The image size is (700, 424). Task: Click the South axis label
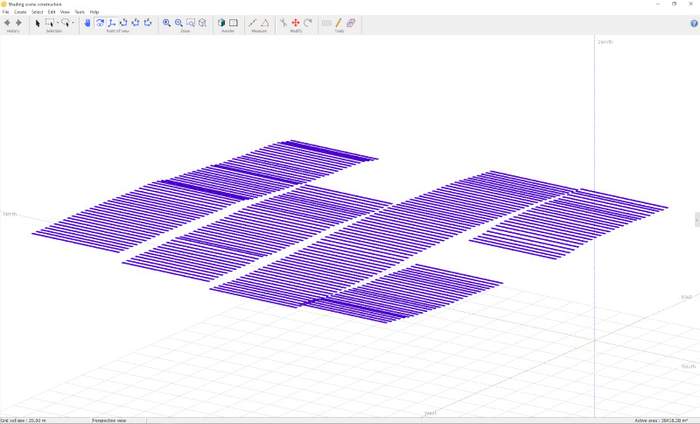click(x=688, y=366)
